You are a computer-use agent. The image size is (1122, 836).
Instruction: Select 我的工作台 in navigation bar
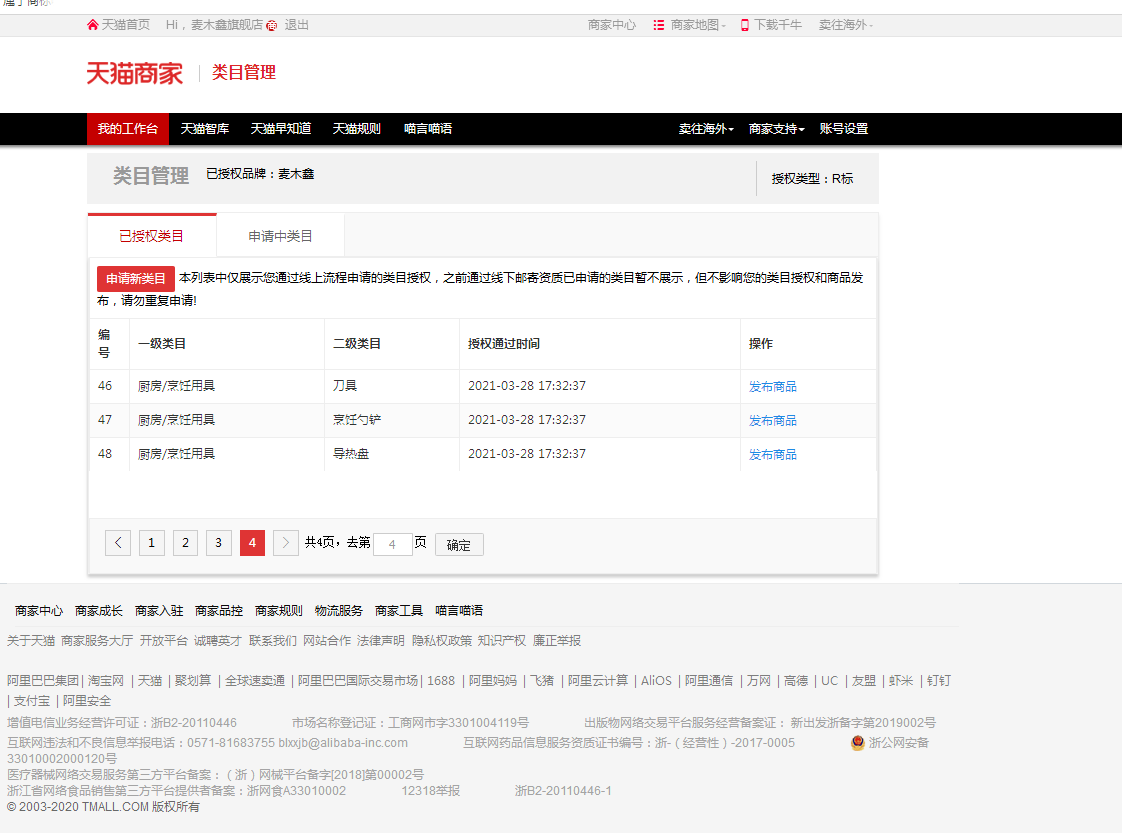[128, 129]
